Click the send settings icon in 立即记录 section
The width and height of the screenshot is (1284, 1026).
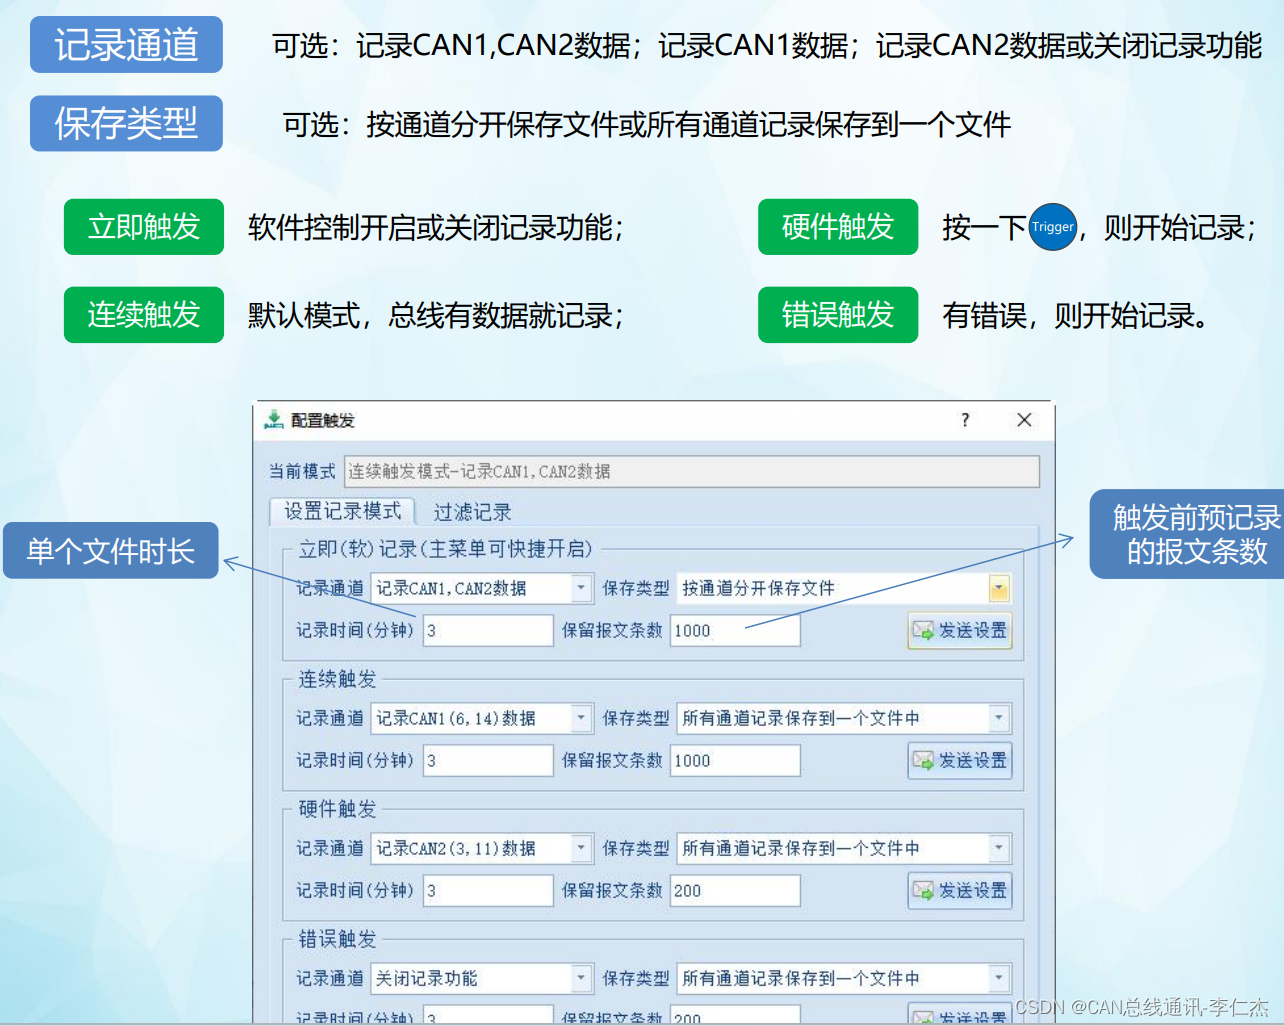pyautogui.click(x=958, y=631)
